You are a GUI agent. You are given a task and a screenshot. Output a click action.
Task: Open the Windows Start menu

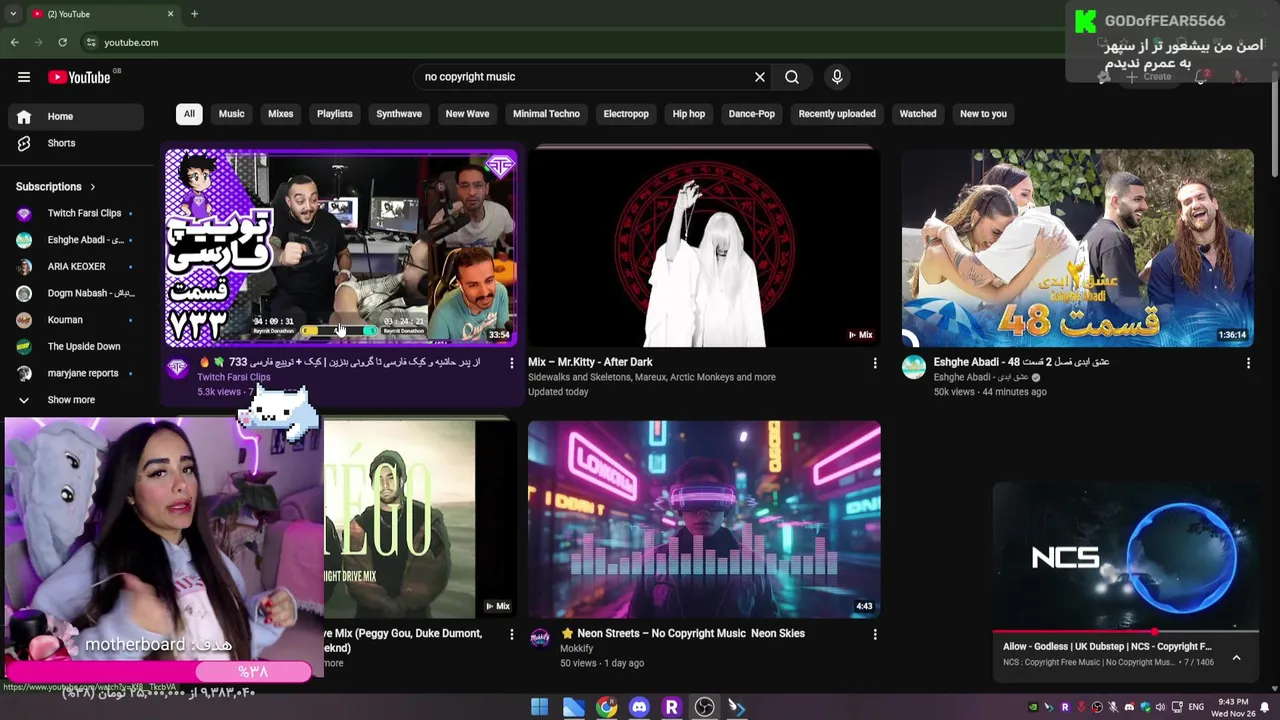[539, 707]
